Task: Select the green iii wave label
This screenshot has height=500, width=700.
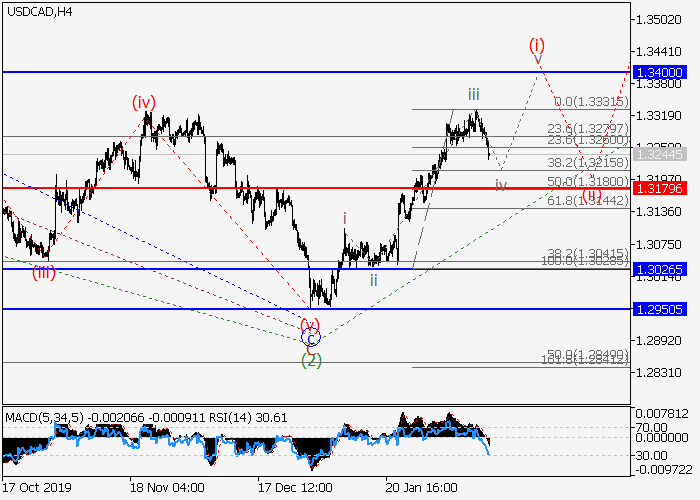Action: (473, 95)
